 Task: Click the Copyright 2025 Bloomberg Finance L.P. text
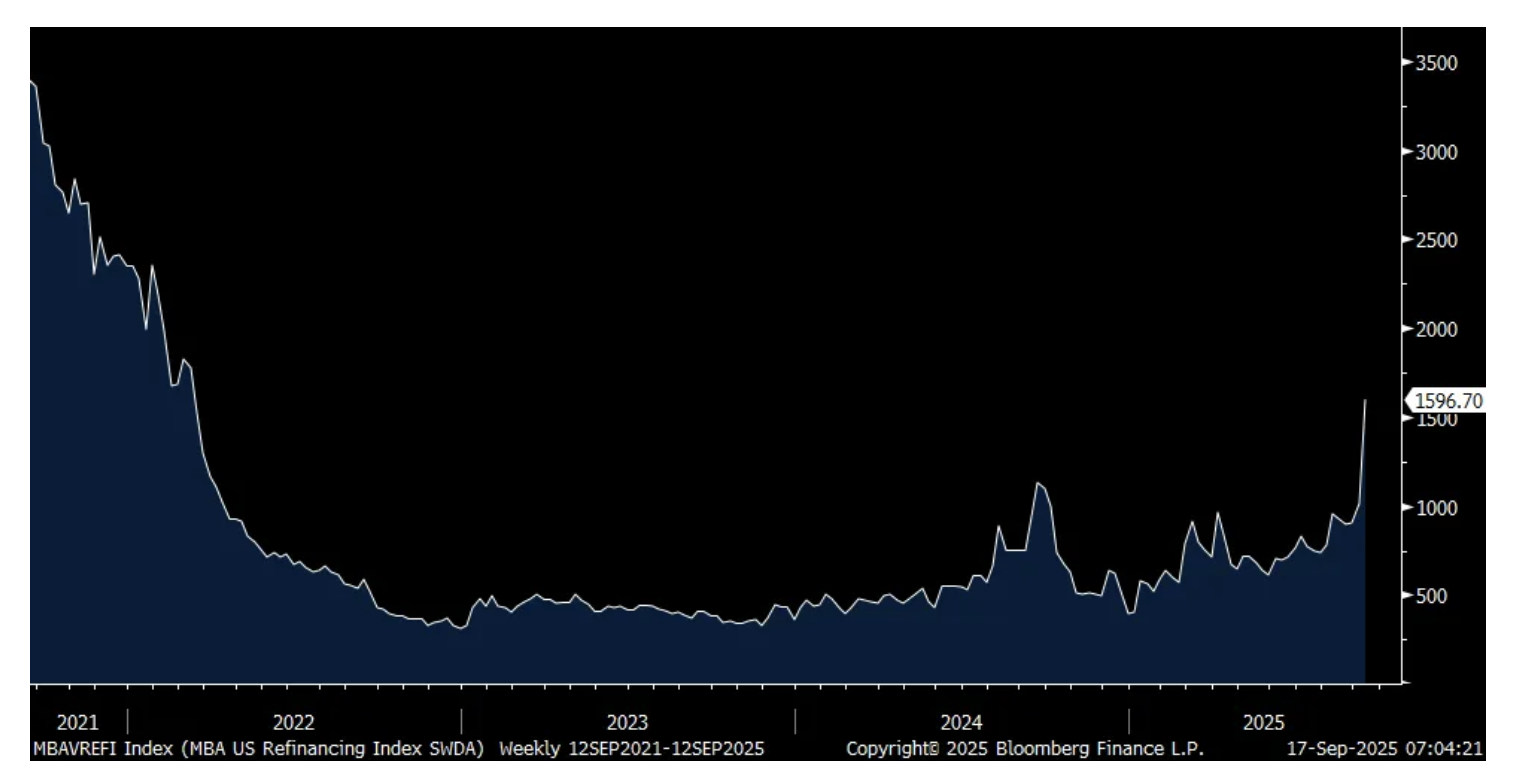(1025, 748)
